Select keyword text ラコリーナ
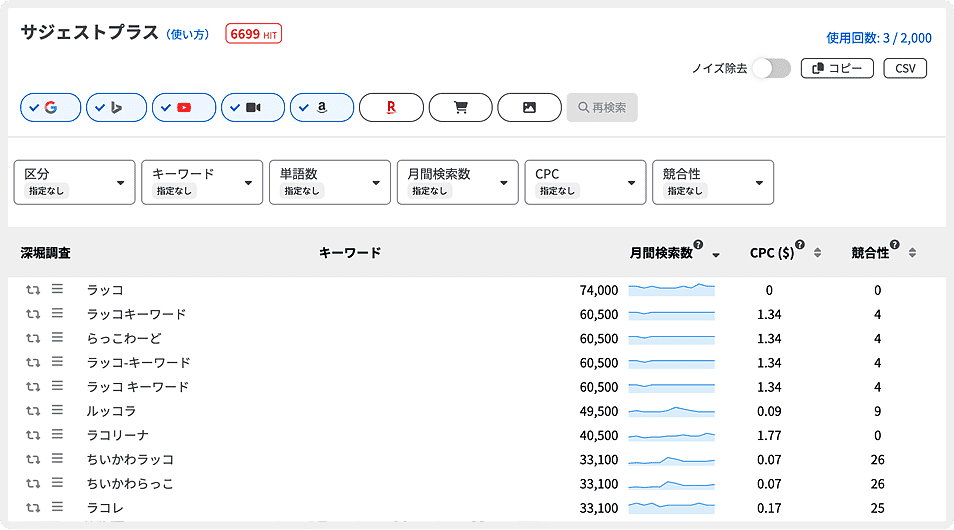The width and height of the screenshot is (954, 530). pyautogui.click(x=117, y=436)
